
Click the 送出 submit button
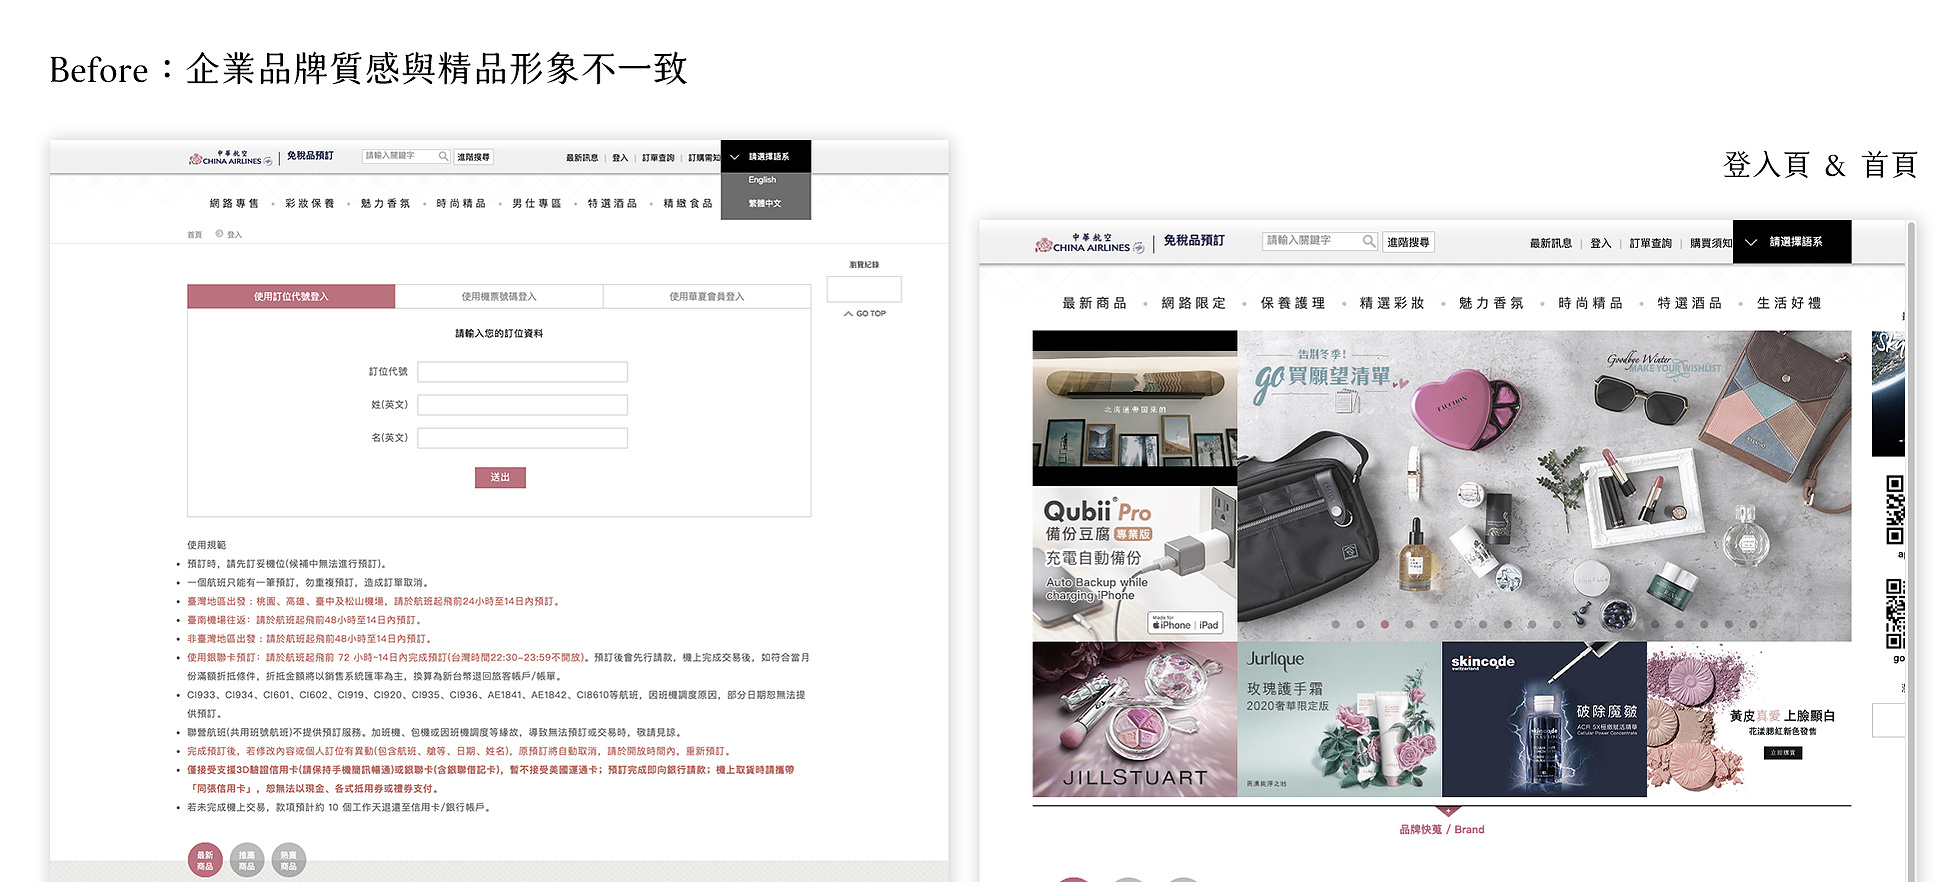[500, 477]
